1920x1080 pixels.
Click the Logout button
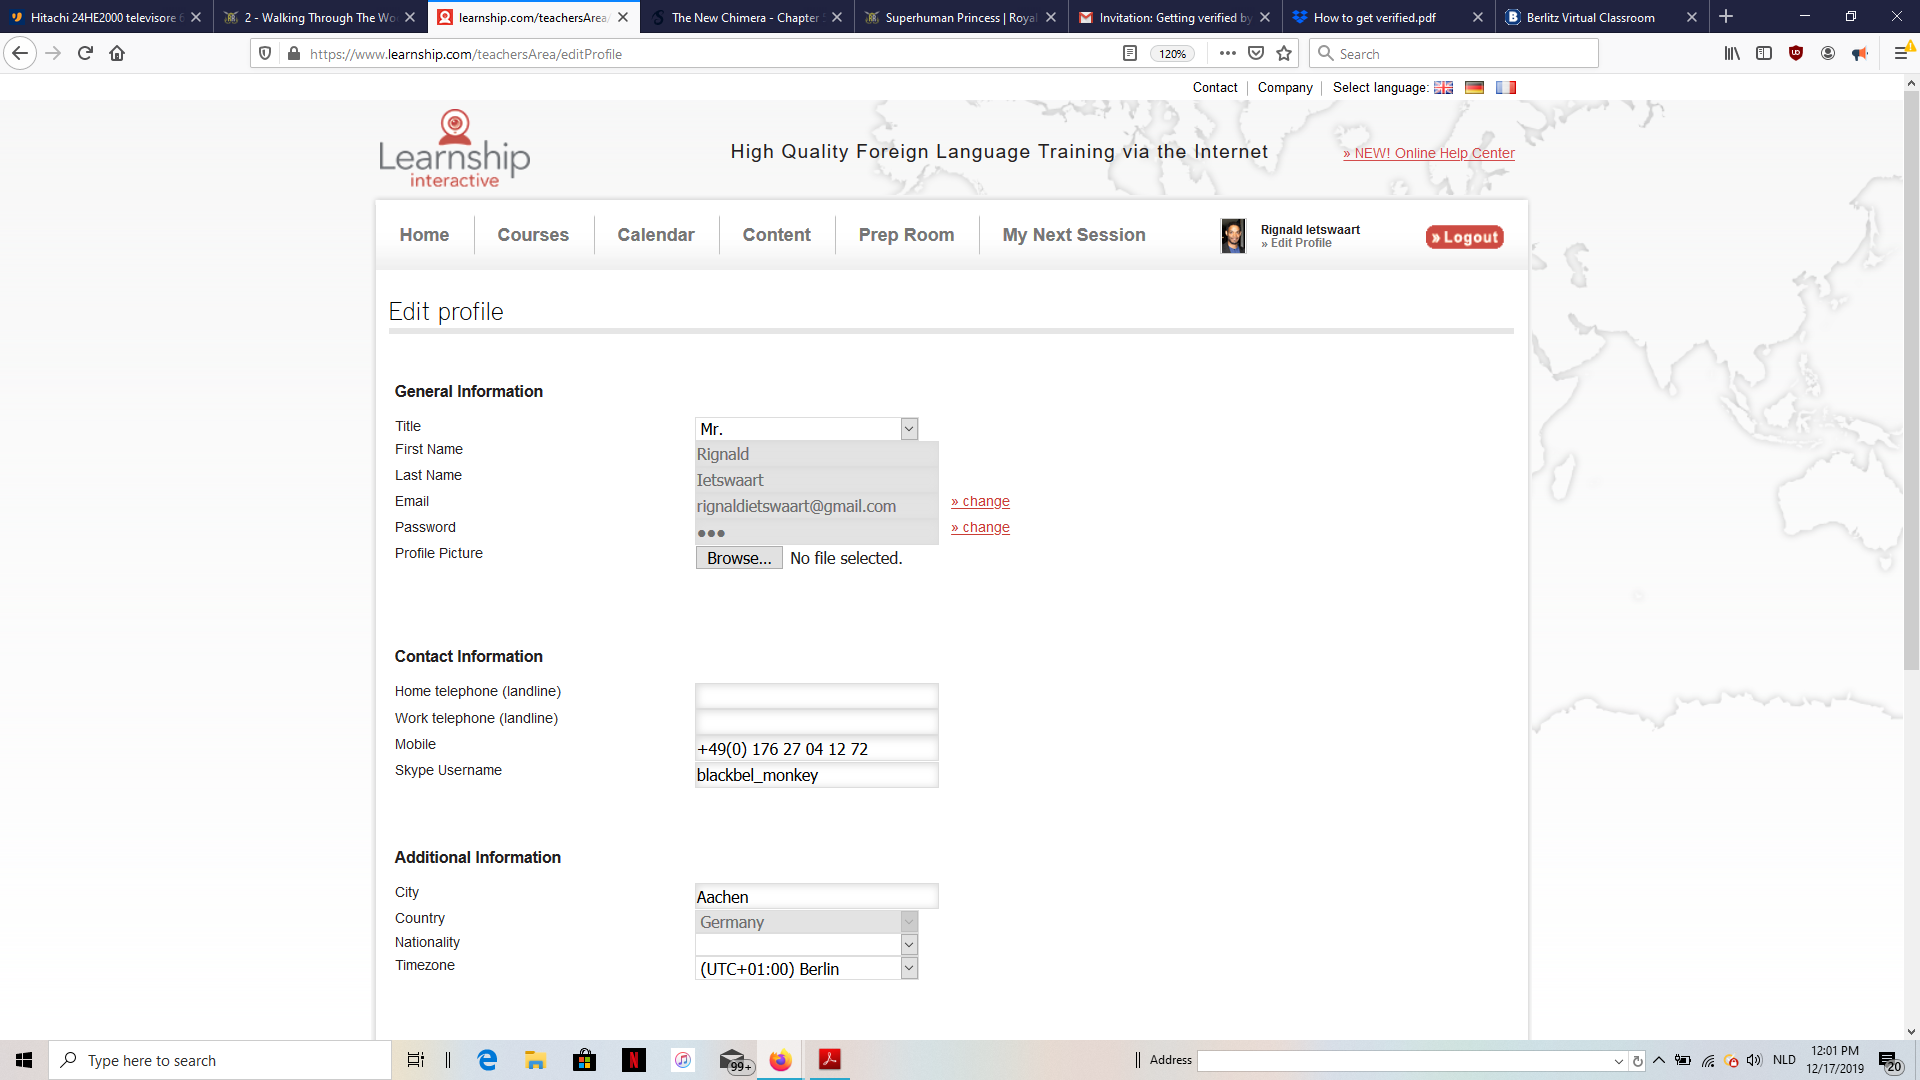point(1464,237)
